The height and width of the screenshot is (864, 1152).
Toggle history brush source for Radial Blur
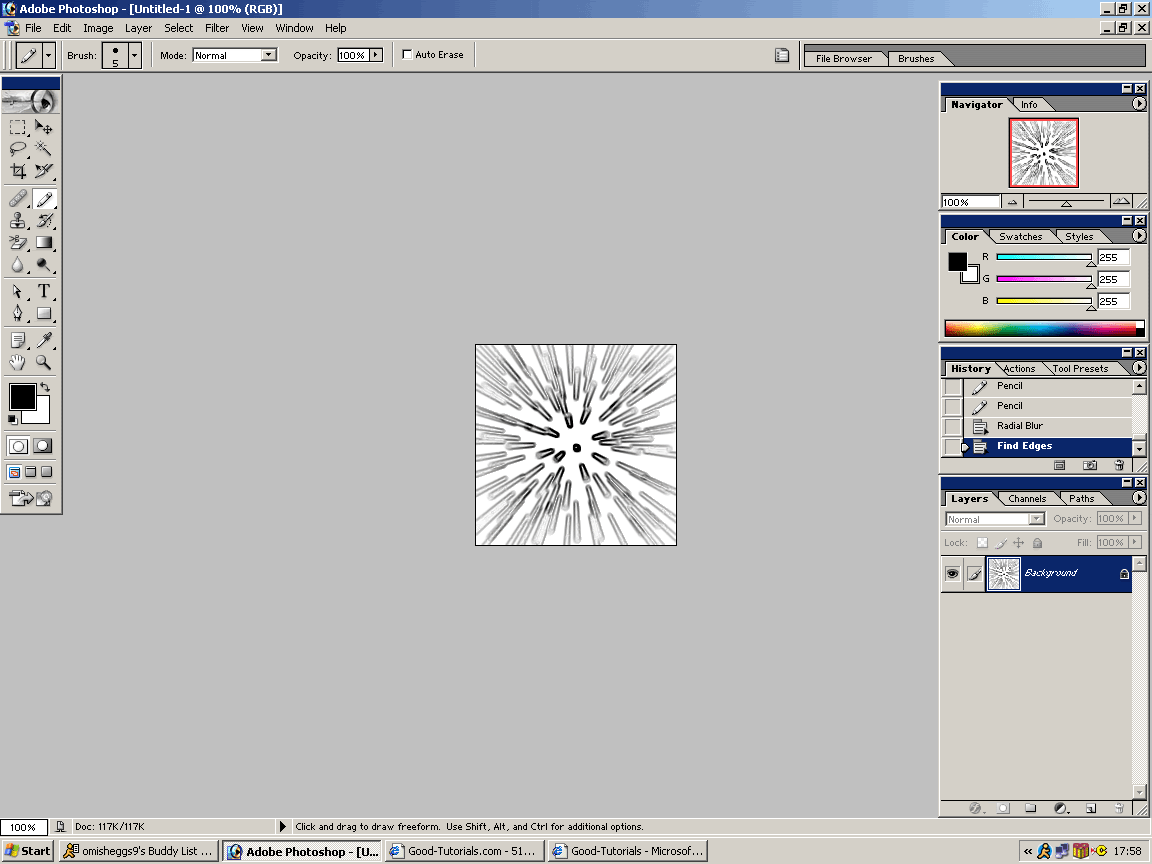coord(952,426)
